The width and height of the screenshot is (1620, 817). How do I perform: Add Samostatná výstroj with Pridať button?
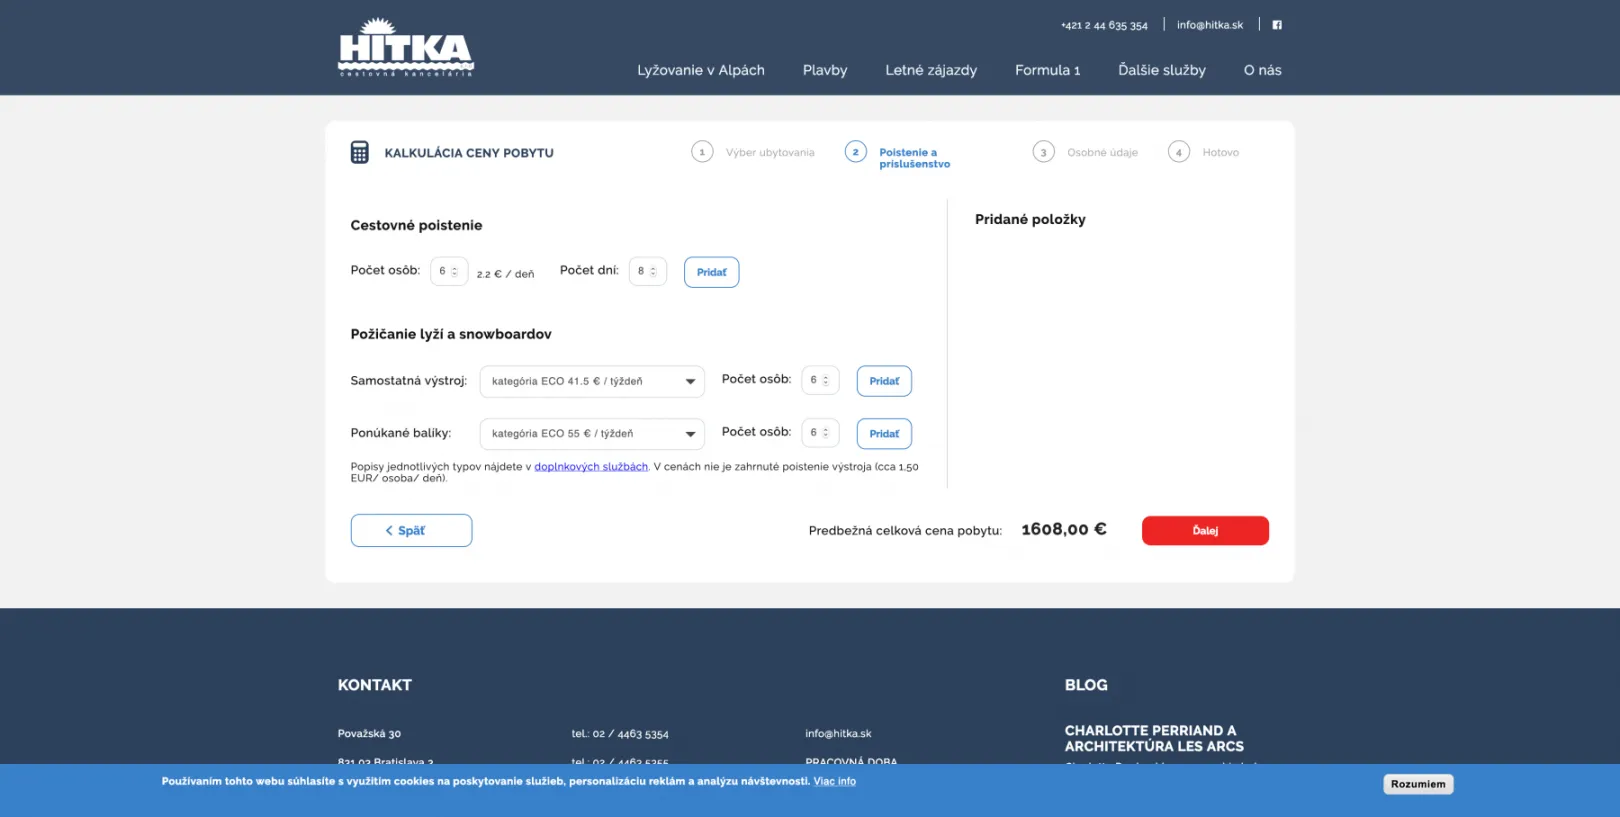coord(884,381)
